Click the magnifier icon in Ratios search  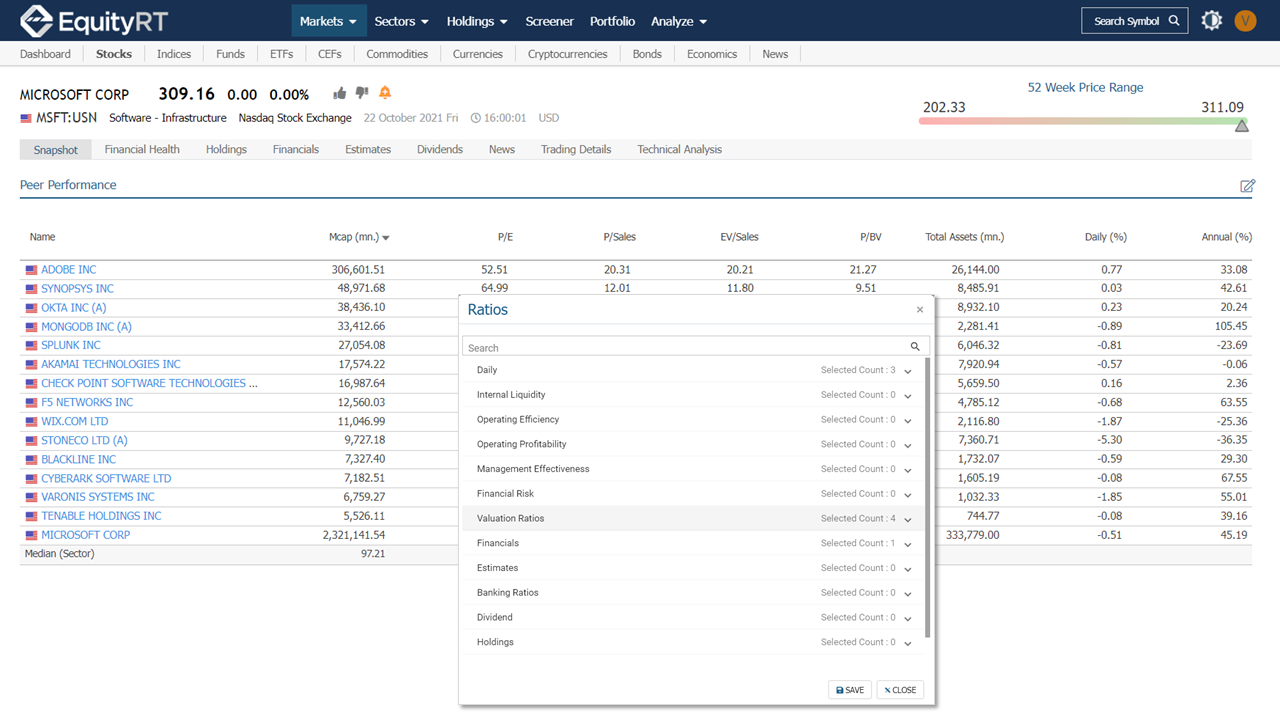click(x=915, y=347)
